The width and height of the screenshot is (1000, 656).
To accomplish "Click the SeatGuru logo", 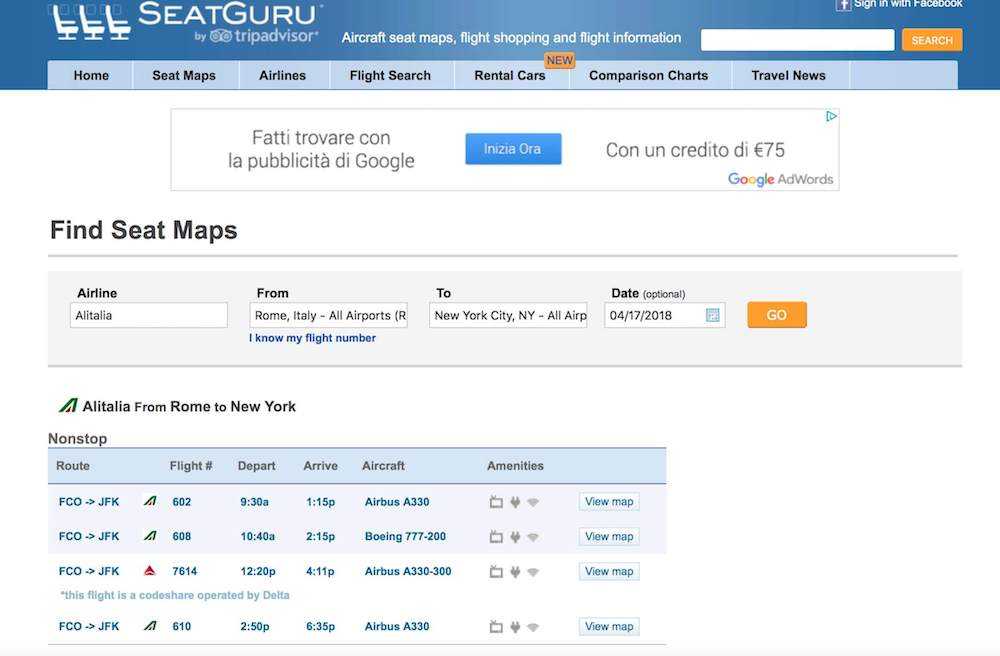I will pyautogui.click(x=187, y=23).
